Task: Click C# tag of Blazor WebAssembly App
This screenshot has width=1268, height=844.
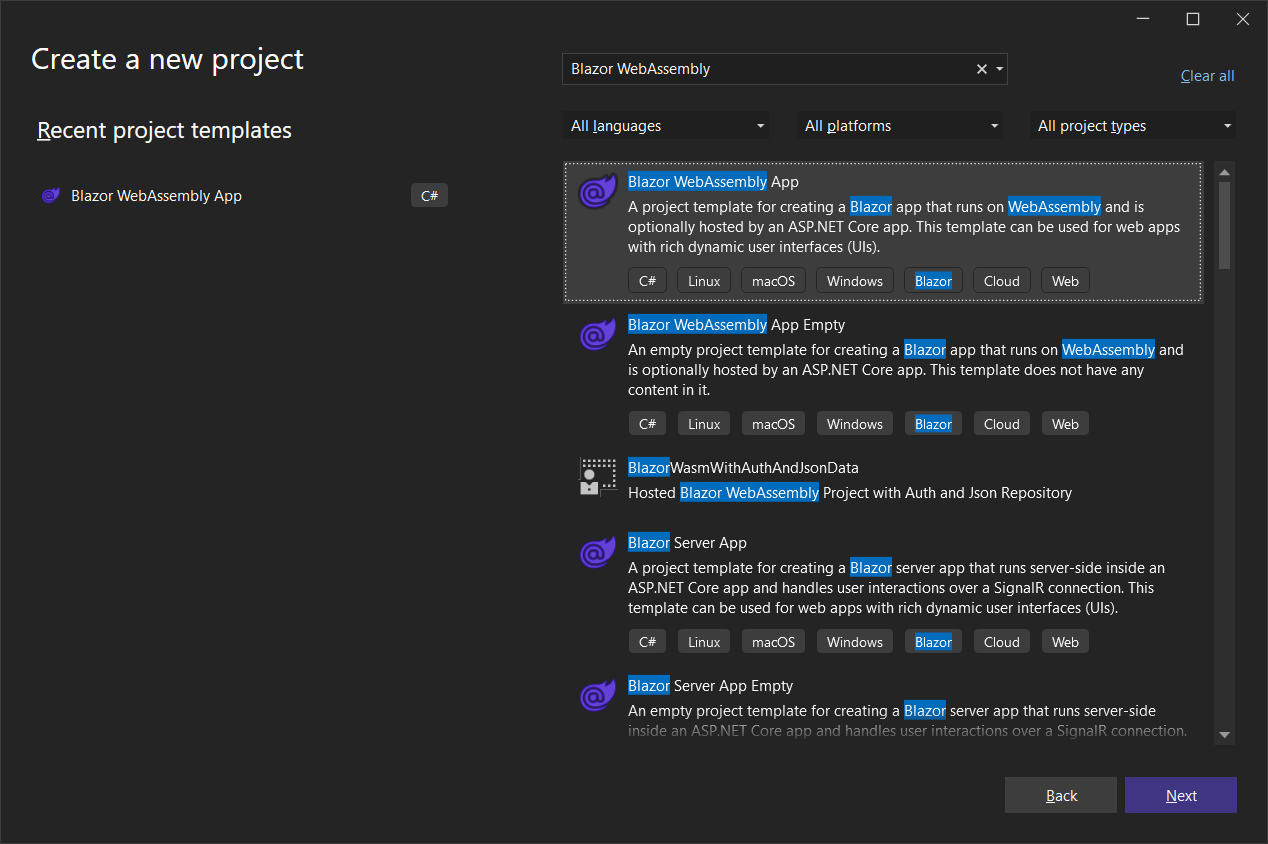Action: click(x=647, y=281)
